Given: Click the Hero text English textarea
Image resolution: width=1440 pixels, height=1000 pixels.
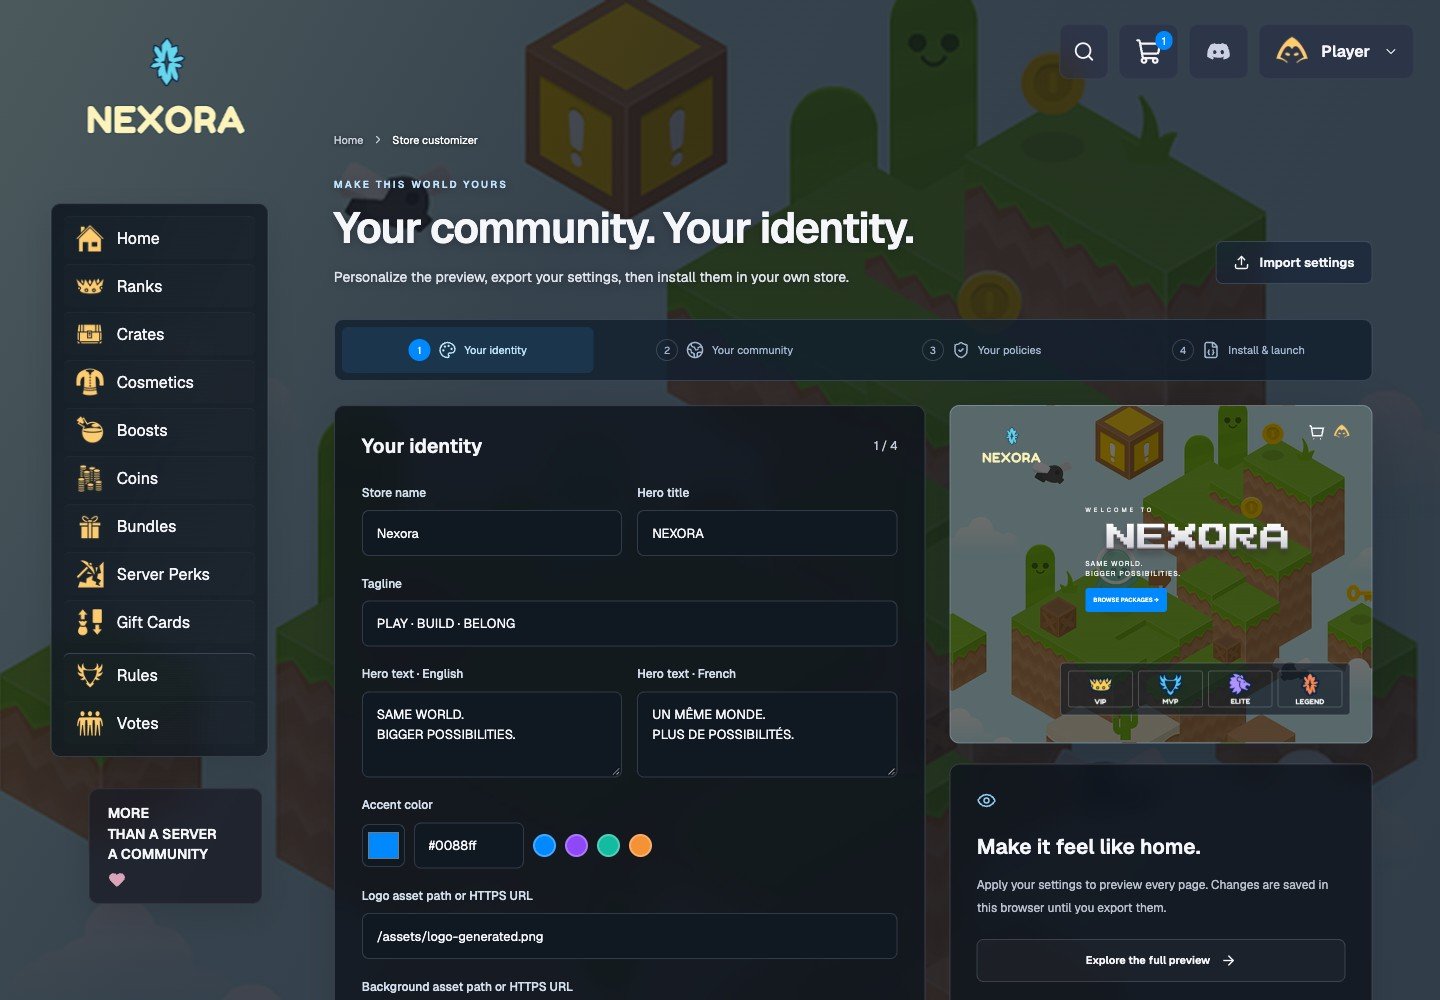Looking at the screenshot, I should pyautogui.click(x=491, y=734).
